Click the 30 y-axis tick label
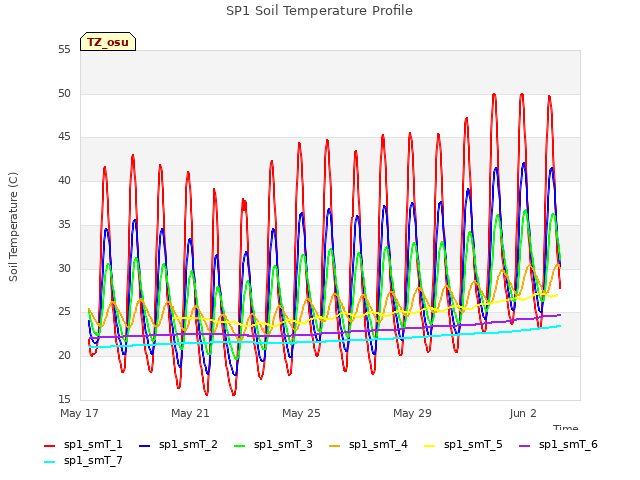The width and height of the screenshot is (640, 480). tap(64, 268)
